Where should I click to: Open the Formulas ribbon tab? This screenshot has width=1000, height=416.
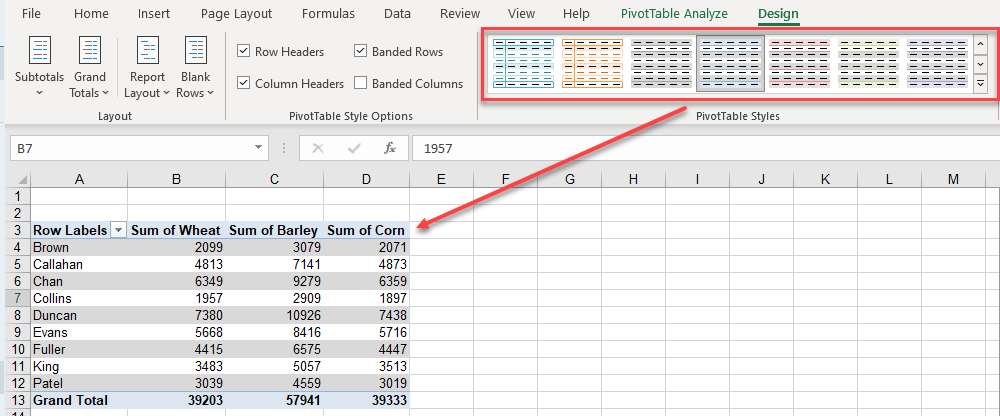coord(328,14)
